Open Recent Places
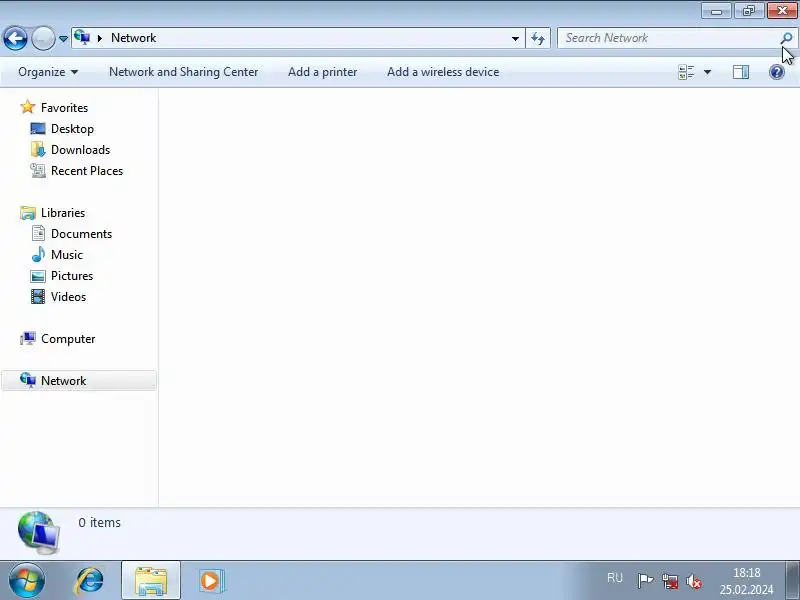The image size is (800, 600). [x=87, y=170]
